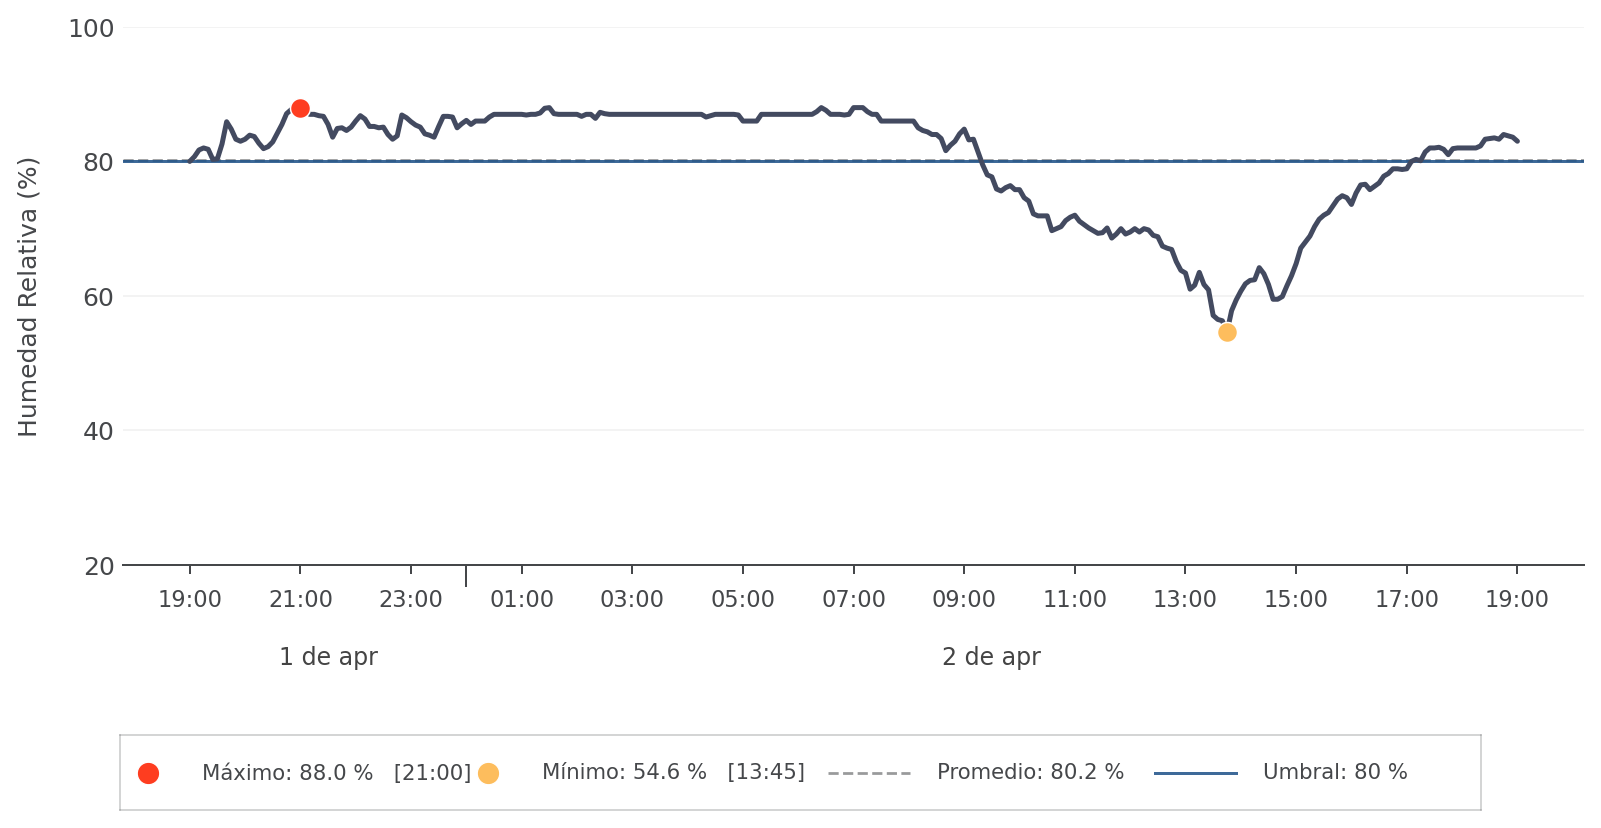Click the red dot icon in the legend

[148, 773]
